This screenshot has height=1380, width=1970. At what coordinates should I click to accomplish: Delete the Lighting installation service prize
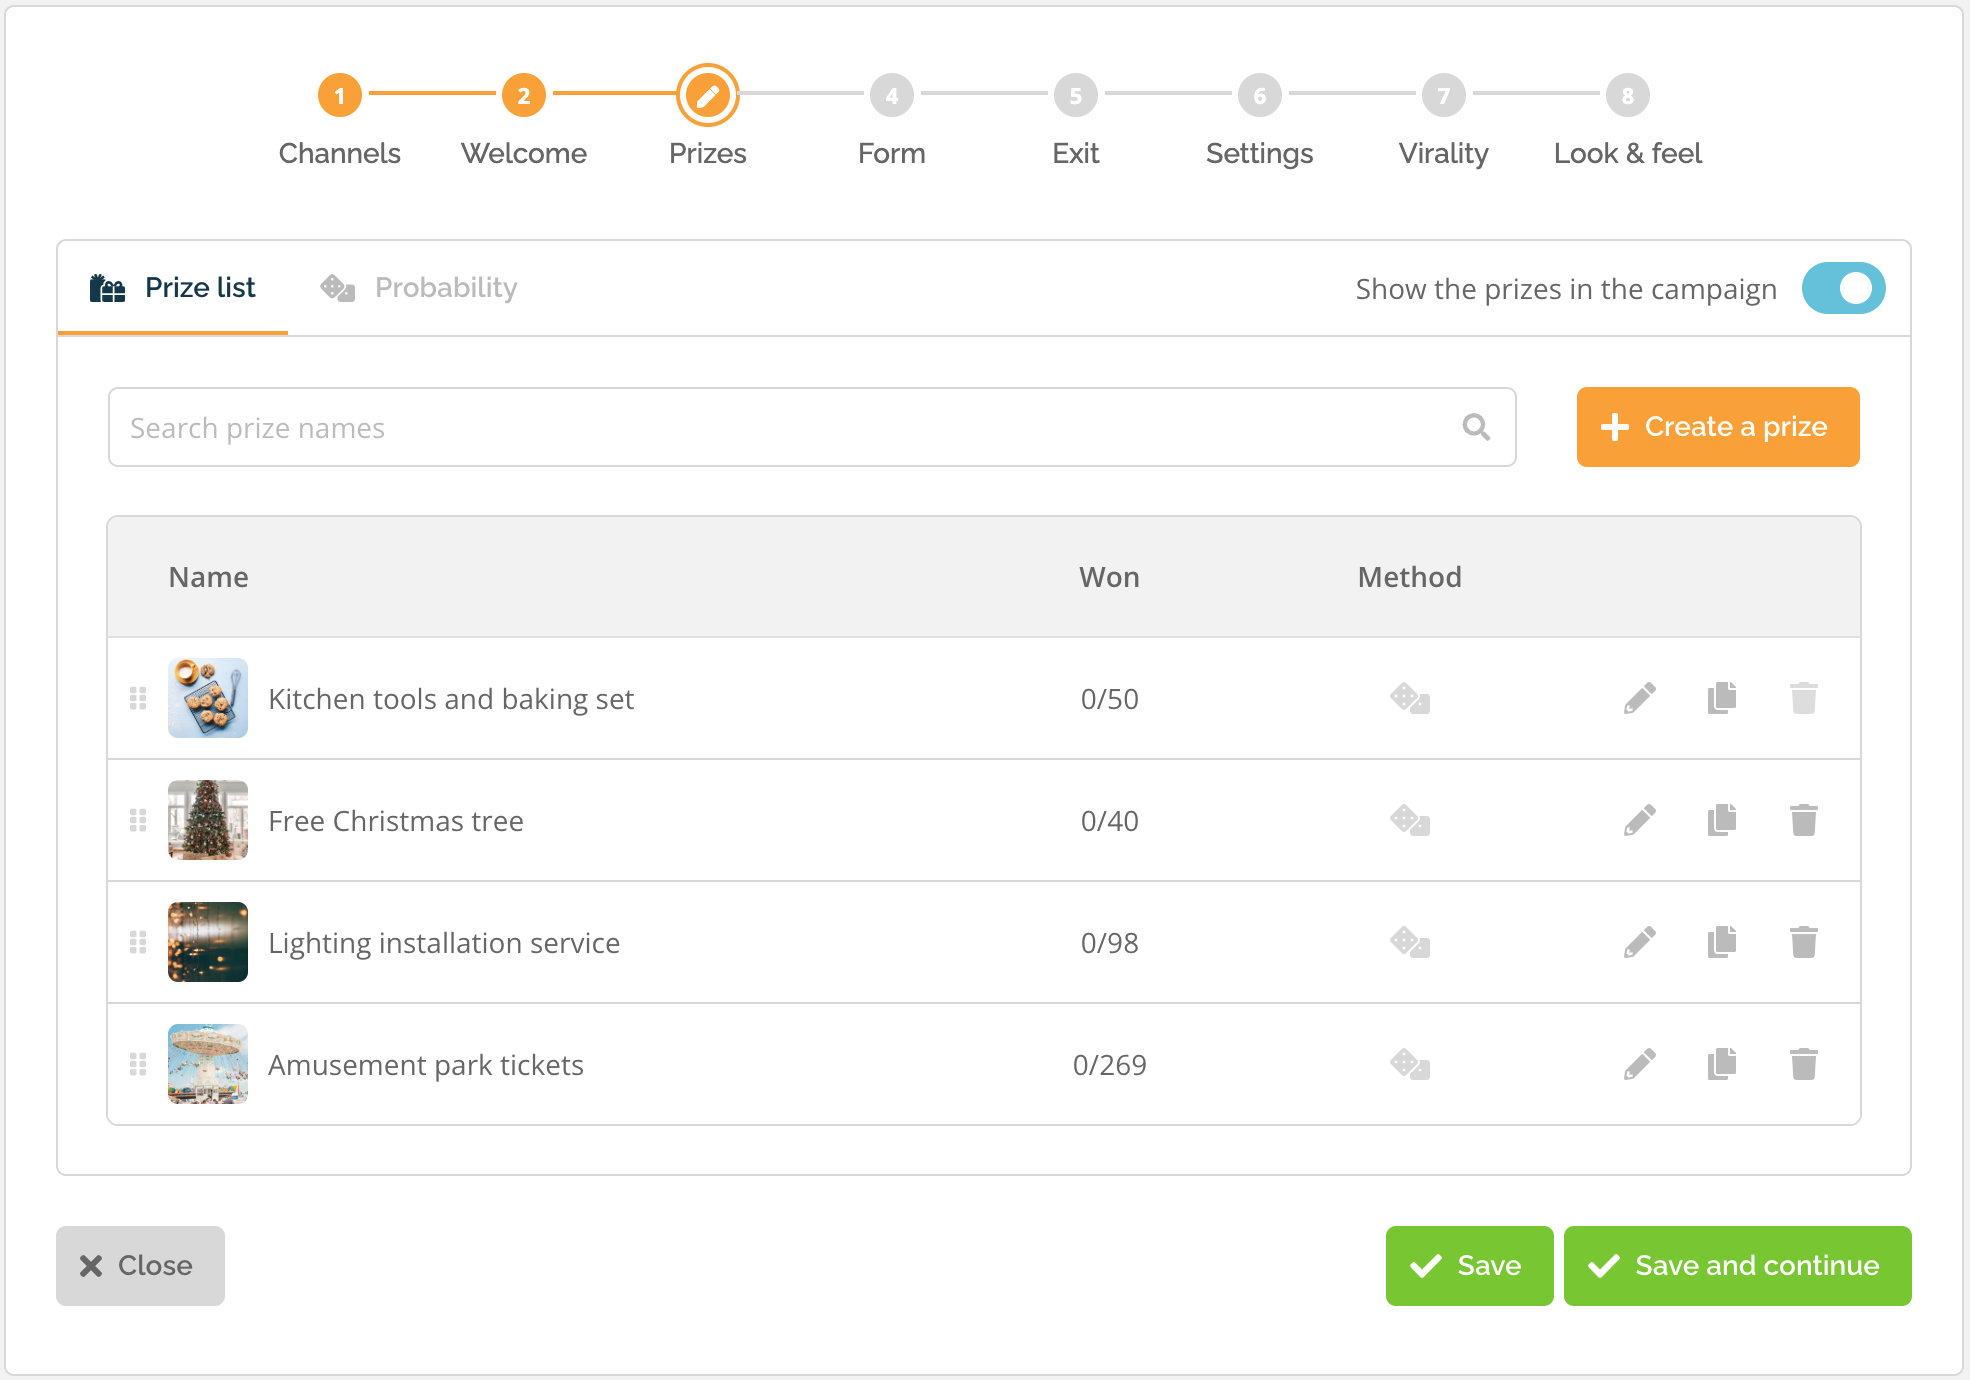click(x=1804, y=942)
